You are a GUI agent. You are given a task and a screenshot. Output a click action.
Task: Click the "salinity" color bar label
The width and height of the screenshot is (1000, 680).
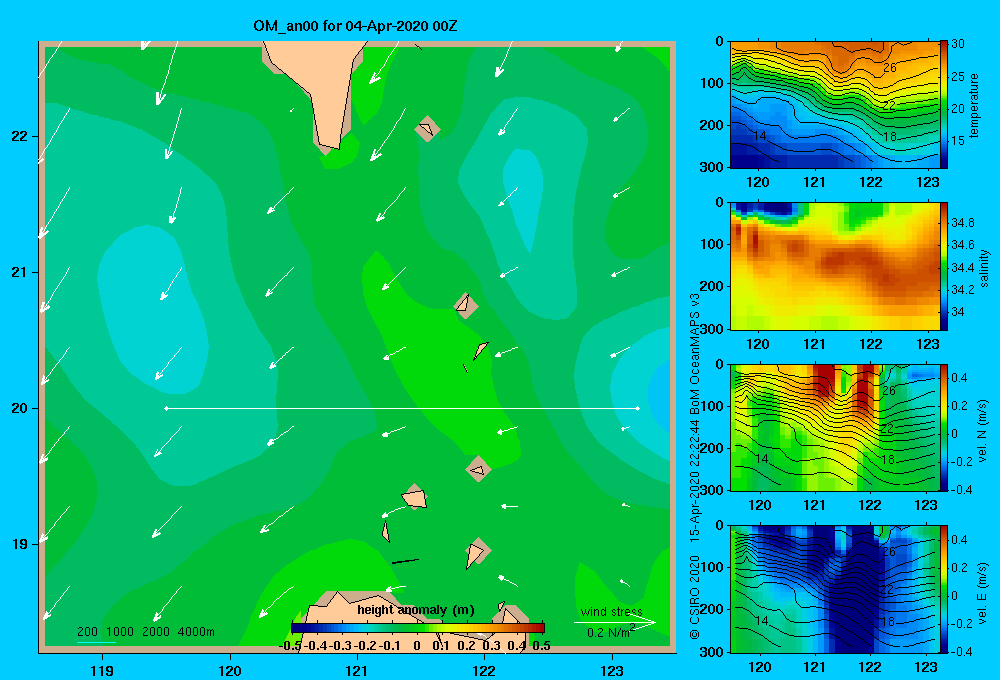984,268
